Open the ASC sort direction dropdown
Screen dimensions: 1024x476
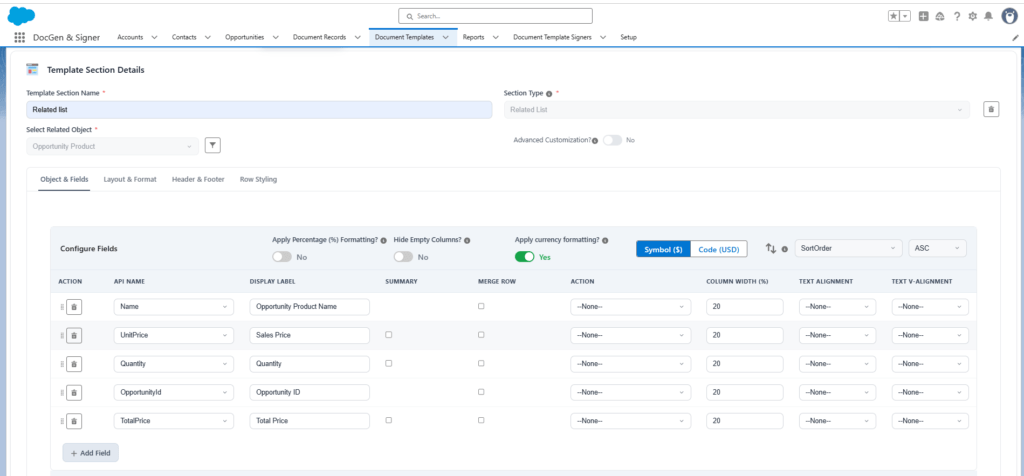(x=937, y=248)
